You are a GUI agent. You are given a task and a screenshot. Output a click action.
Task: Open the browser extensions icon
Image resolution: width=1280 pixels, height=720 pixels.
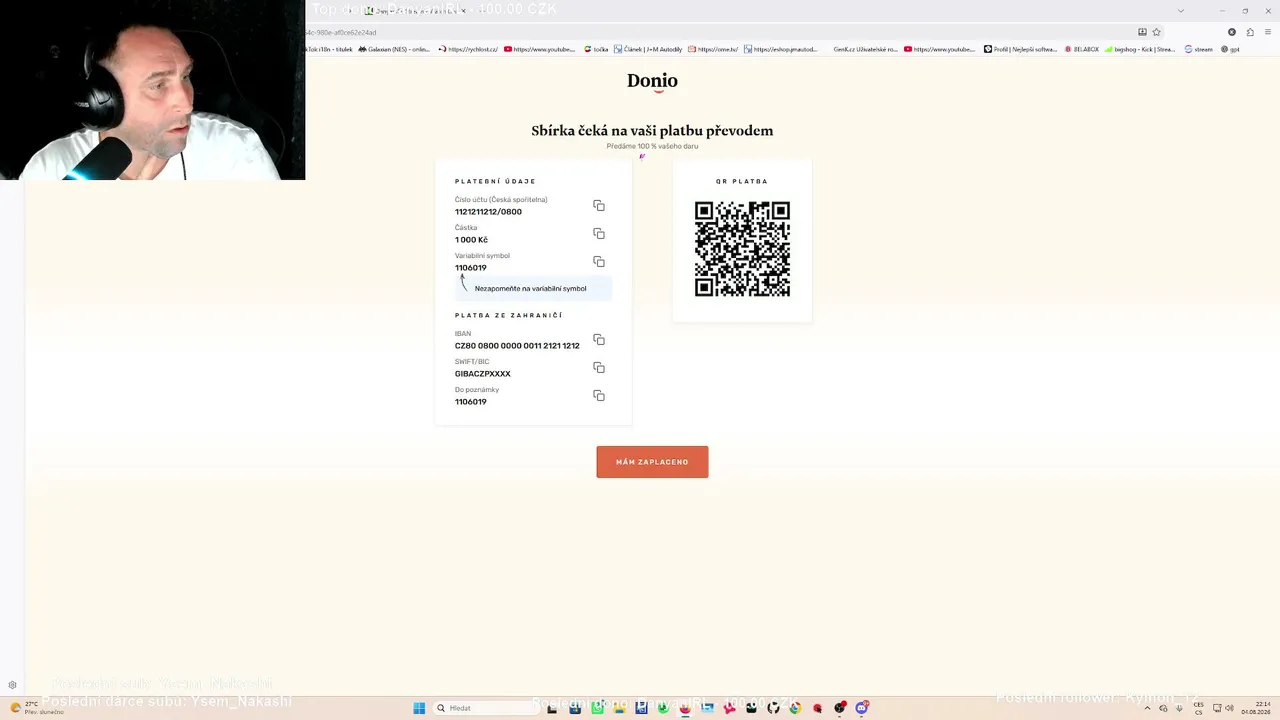click(1249, 32)
